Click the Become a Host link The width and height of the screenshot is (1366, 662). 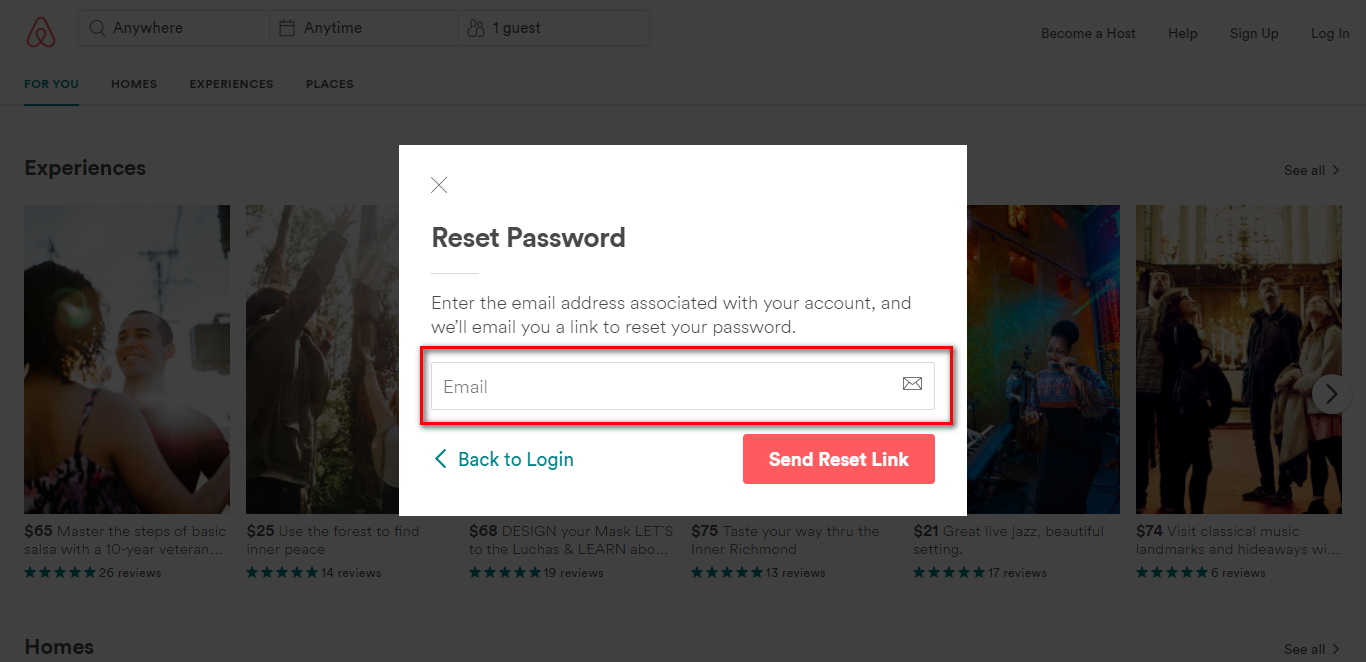point(1088,33)
